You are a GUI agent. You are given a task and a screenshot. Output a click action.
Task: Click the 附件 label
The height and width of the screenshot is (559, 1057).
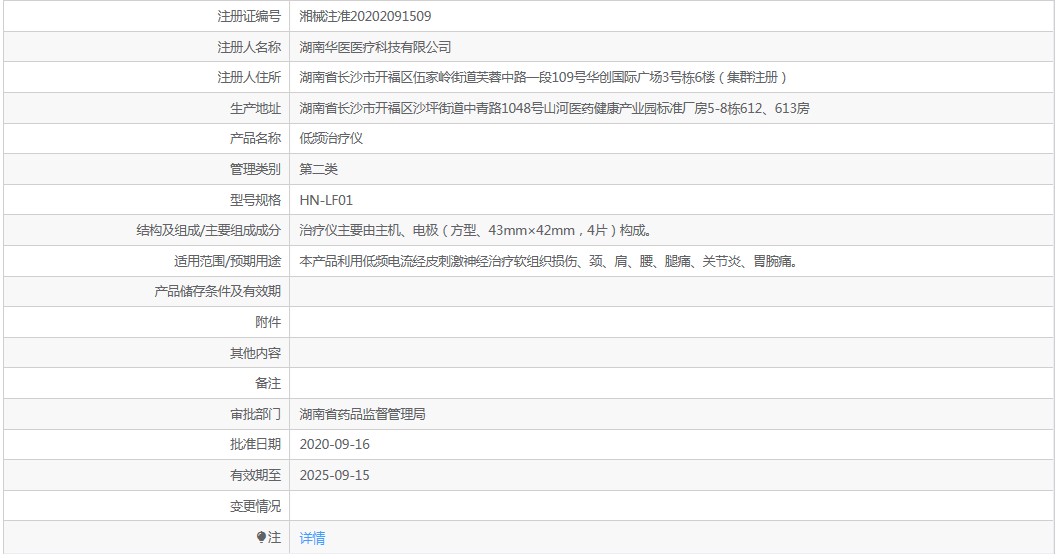(268, 322)
